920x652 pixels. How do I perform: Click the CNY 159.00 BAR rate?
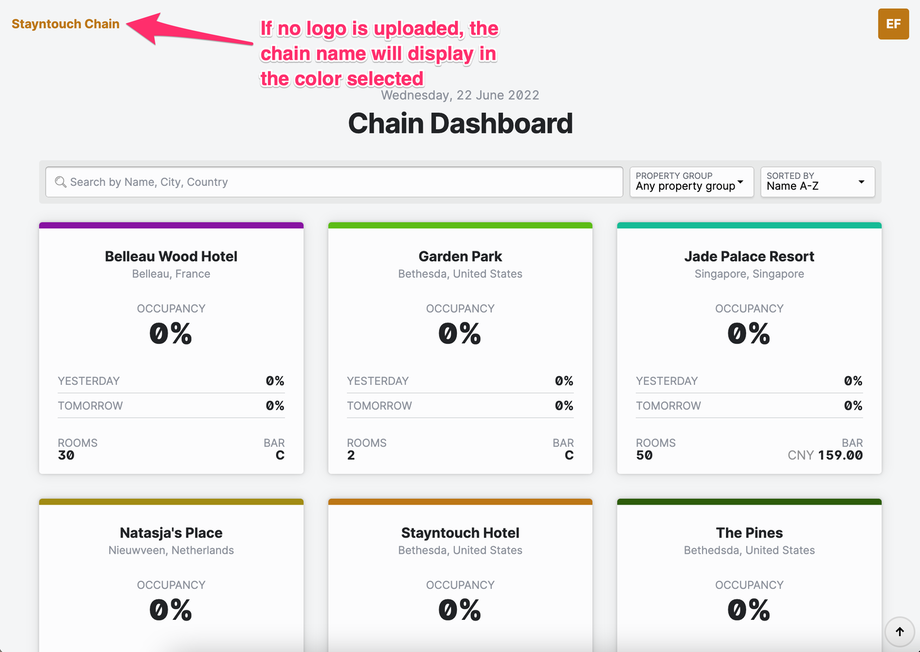coord(825,455)
